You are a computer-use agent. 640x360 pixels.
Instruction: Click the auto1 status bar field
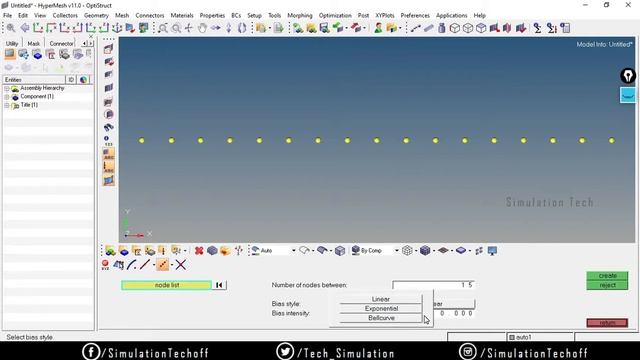click(540, 337)
